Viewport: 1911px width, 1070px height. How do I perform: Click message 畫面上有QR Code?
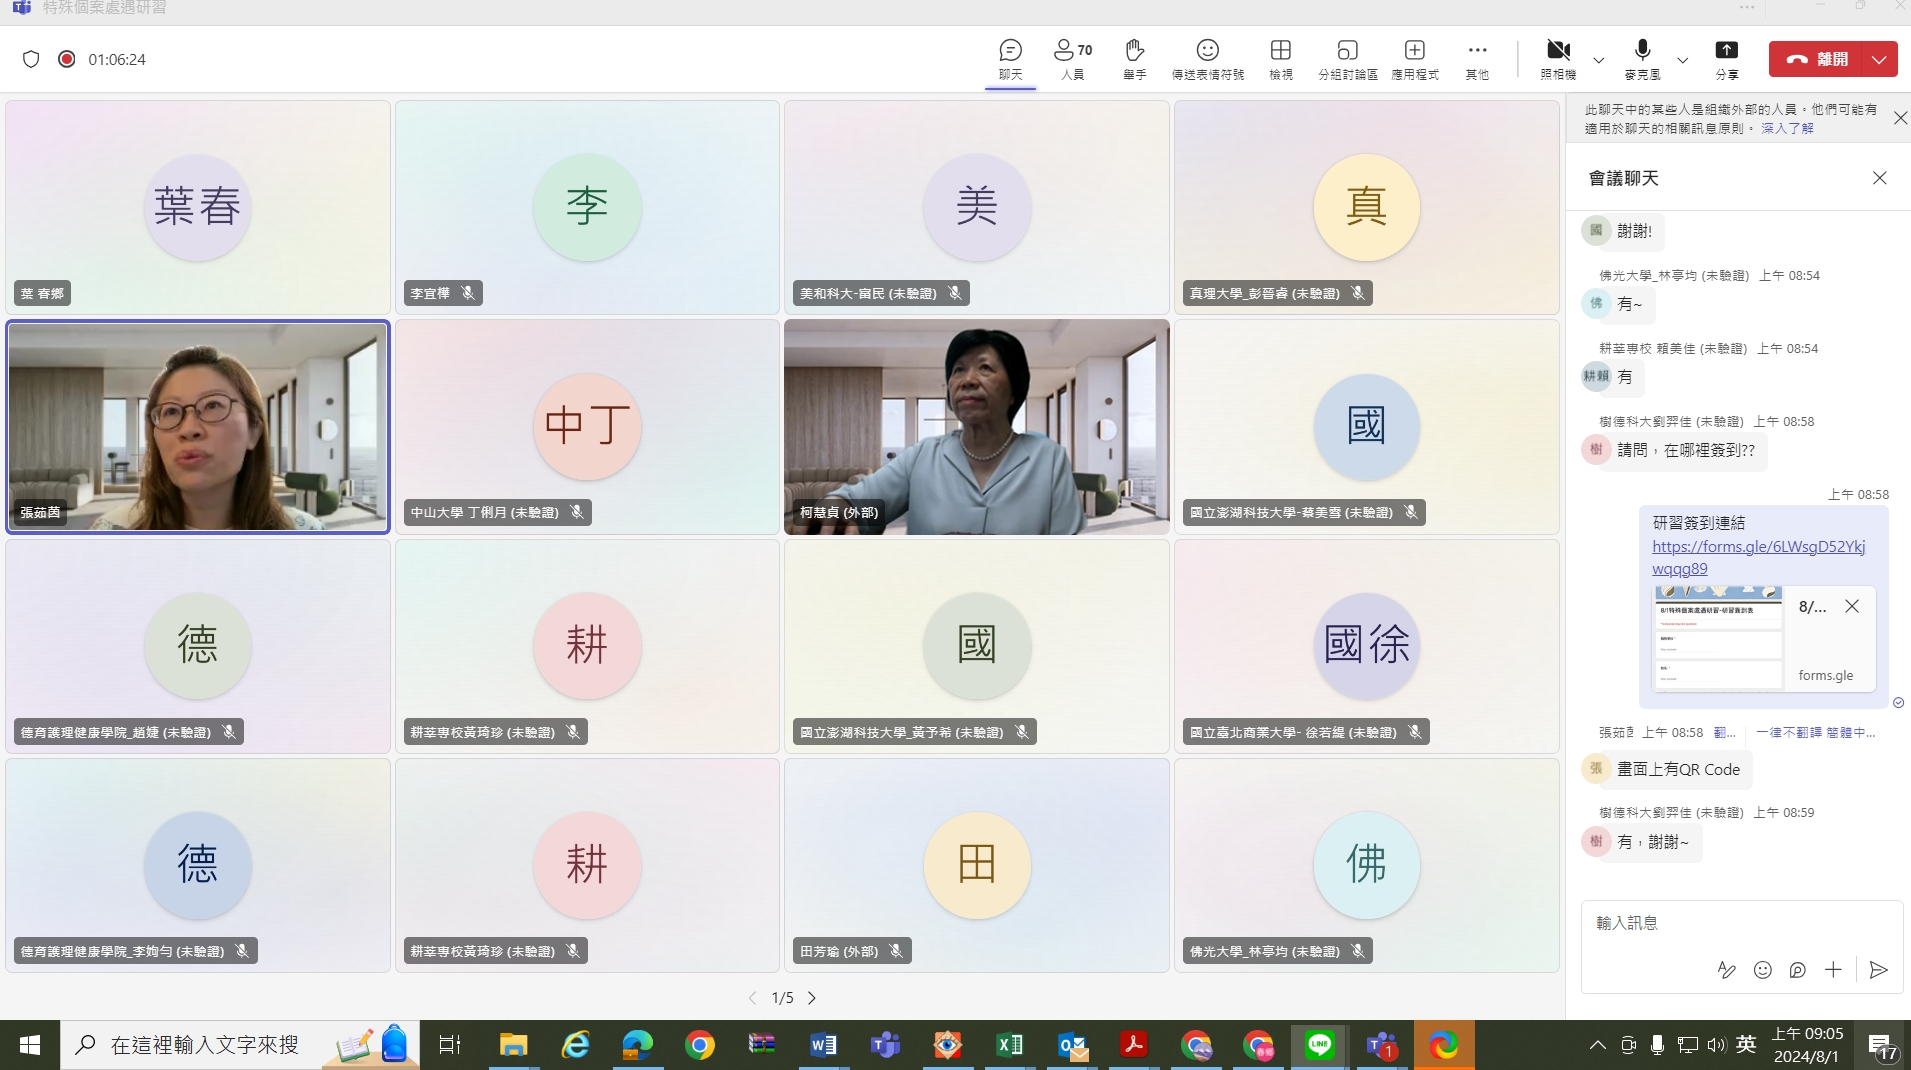1678,769
